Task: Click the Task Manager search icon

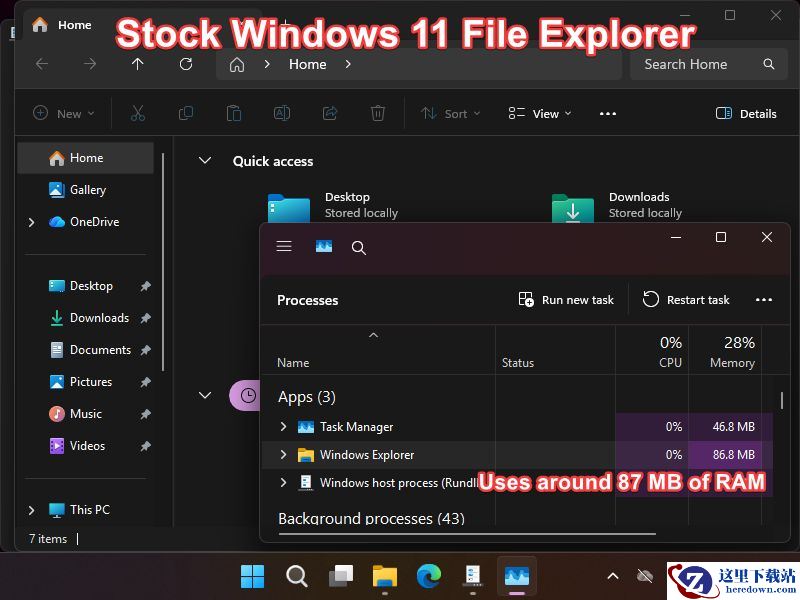Action: click(x=359, y=247)
